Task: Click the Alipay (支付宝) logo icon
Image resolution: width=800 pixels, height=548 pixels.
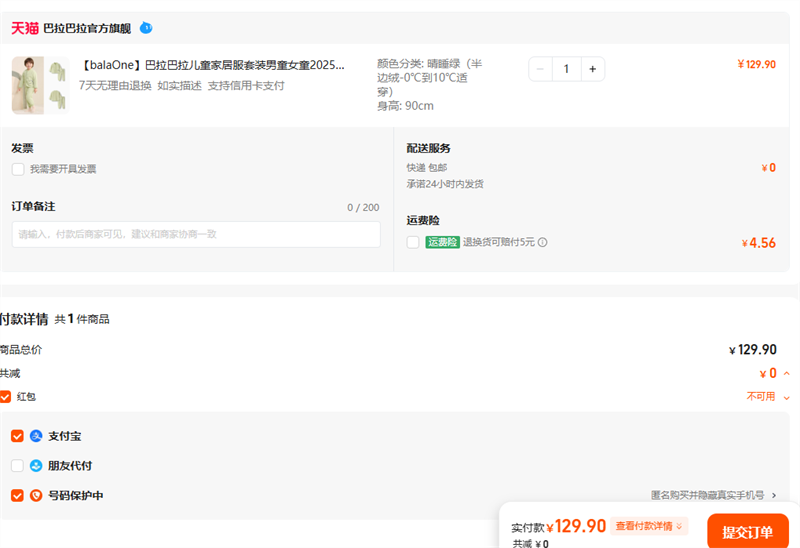Action: pos(36,436)
